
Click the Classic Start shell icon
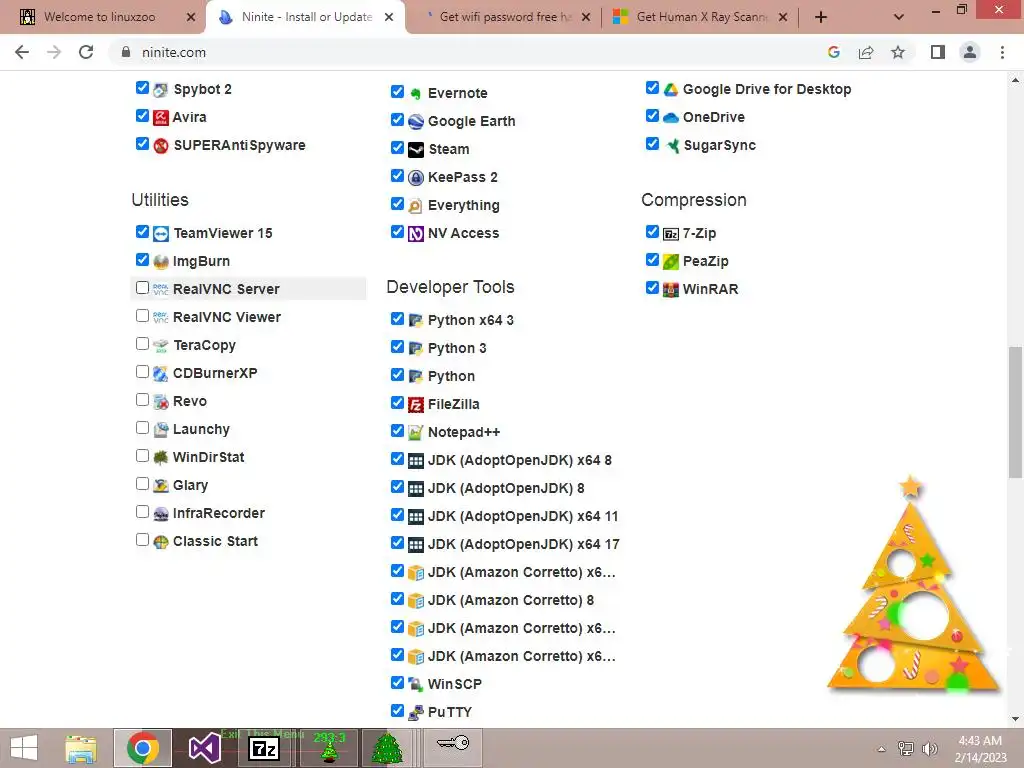(x=161, y=541)
